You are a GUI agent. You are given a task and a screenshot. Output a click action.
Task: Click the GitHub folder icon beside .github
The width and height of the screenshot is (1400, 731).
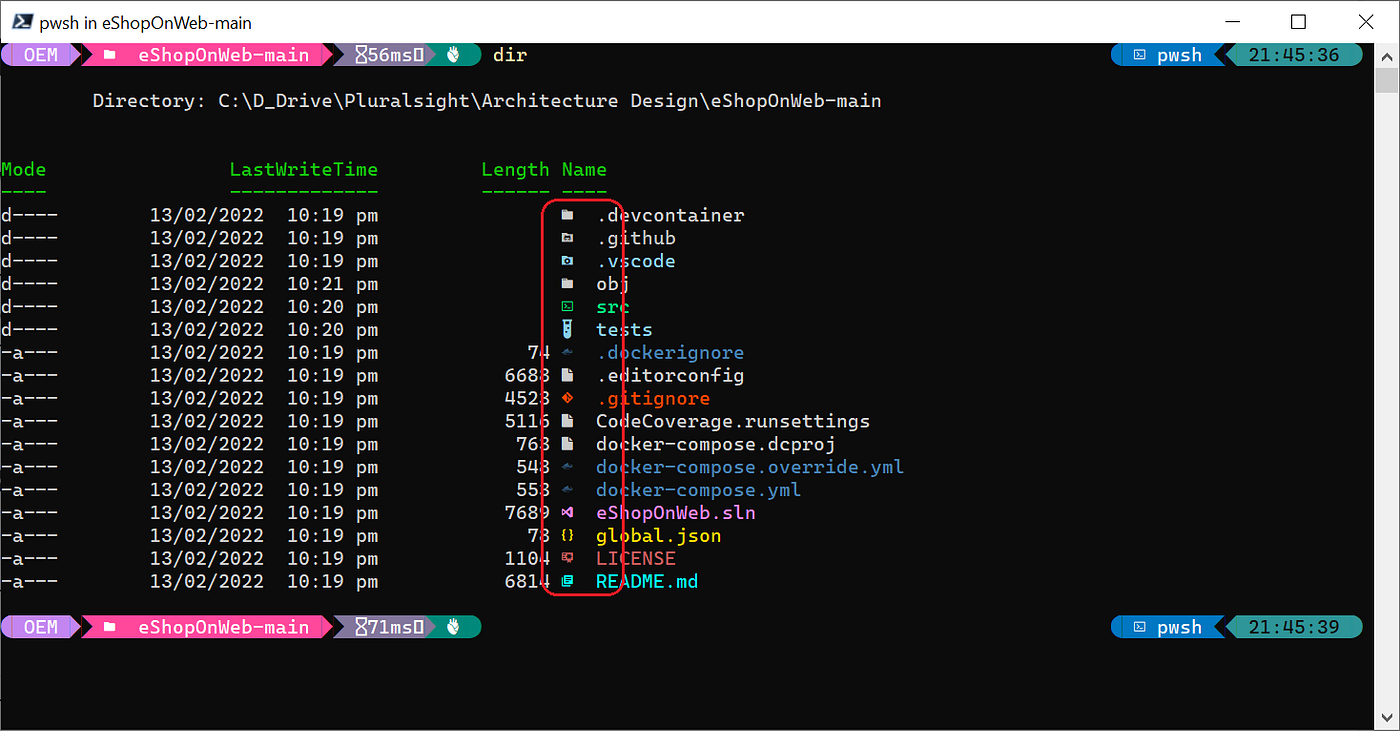click(567, 238)
